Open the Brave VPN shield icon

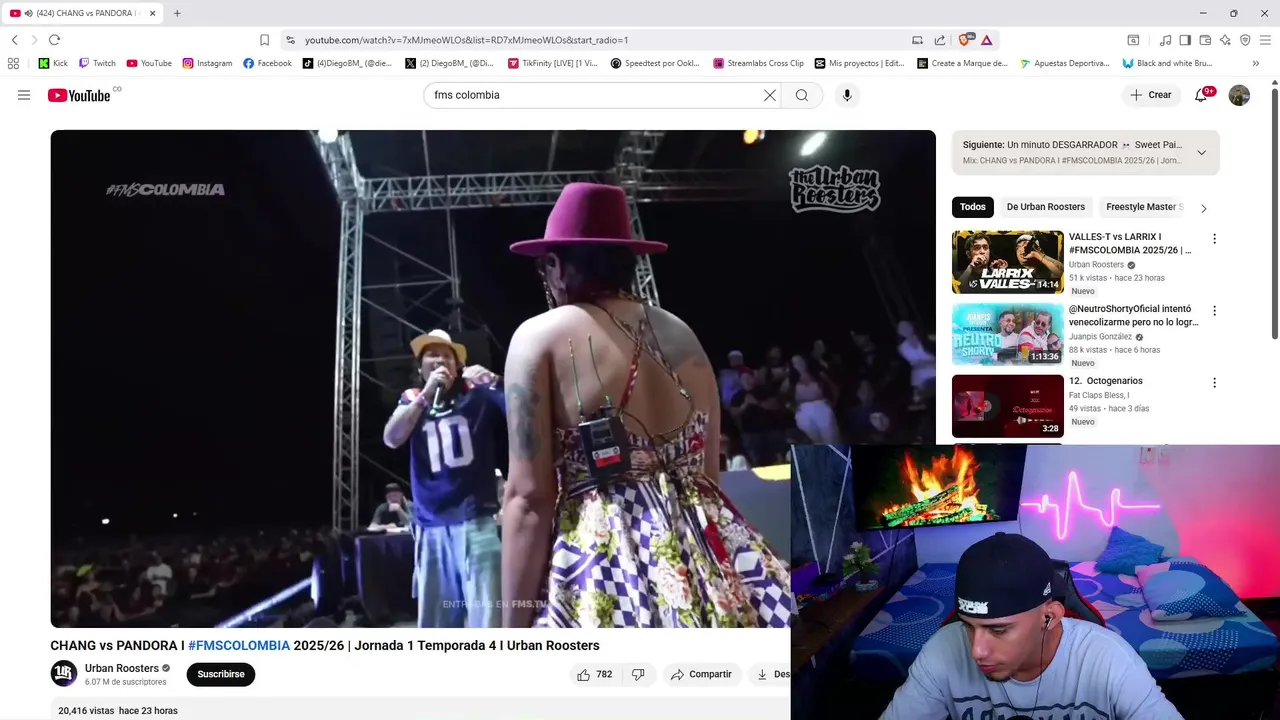coord(1245,40)
